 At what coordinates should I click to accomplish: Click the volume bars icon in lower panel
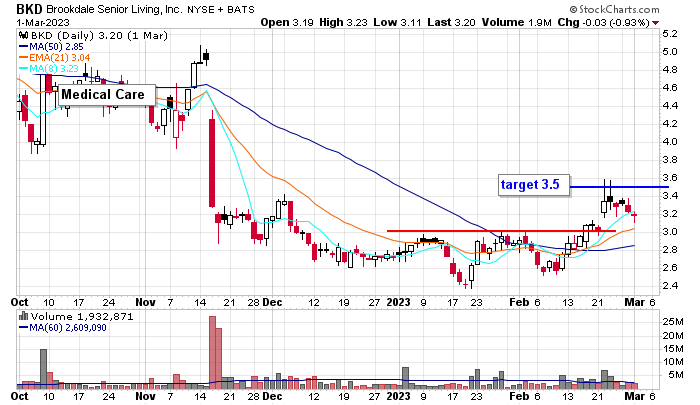click(24, 317)
